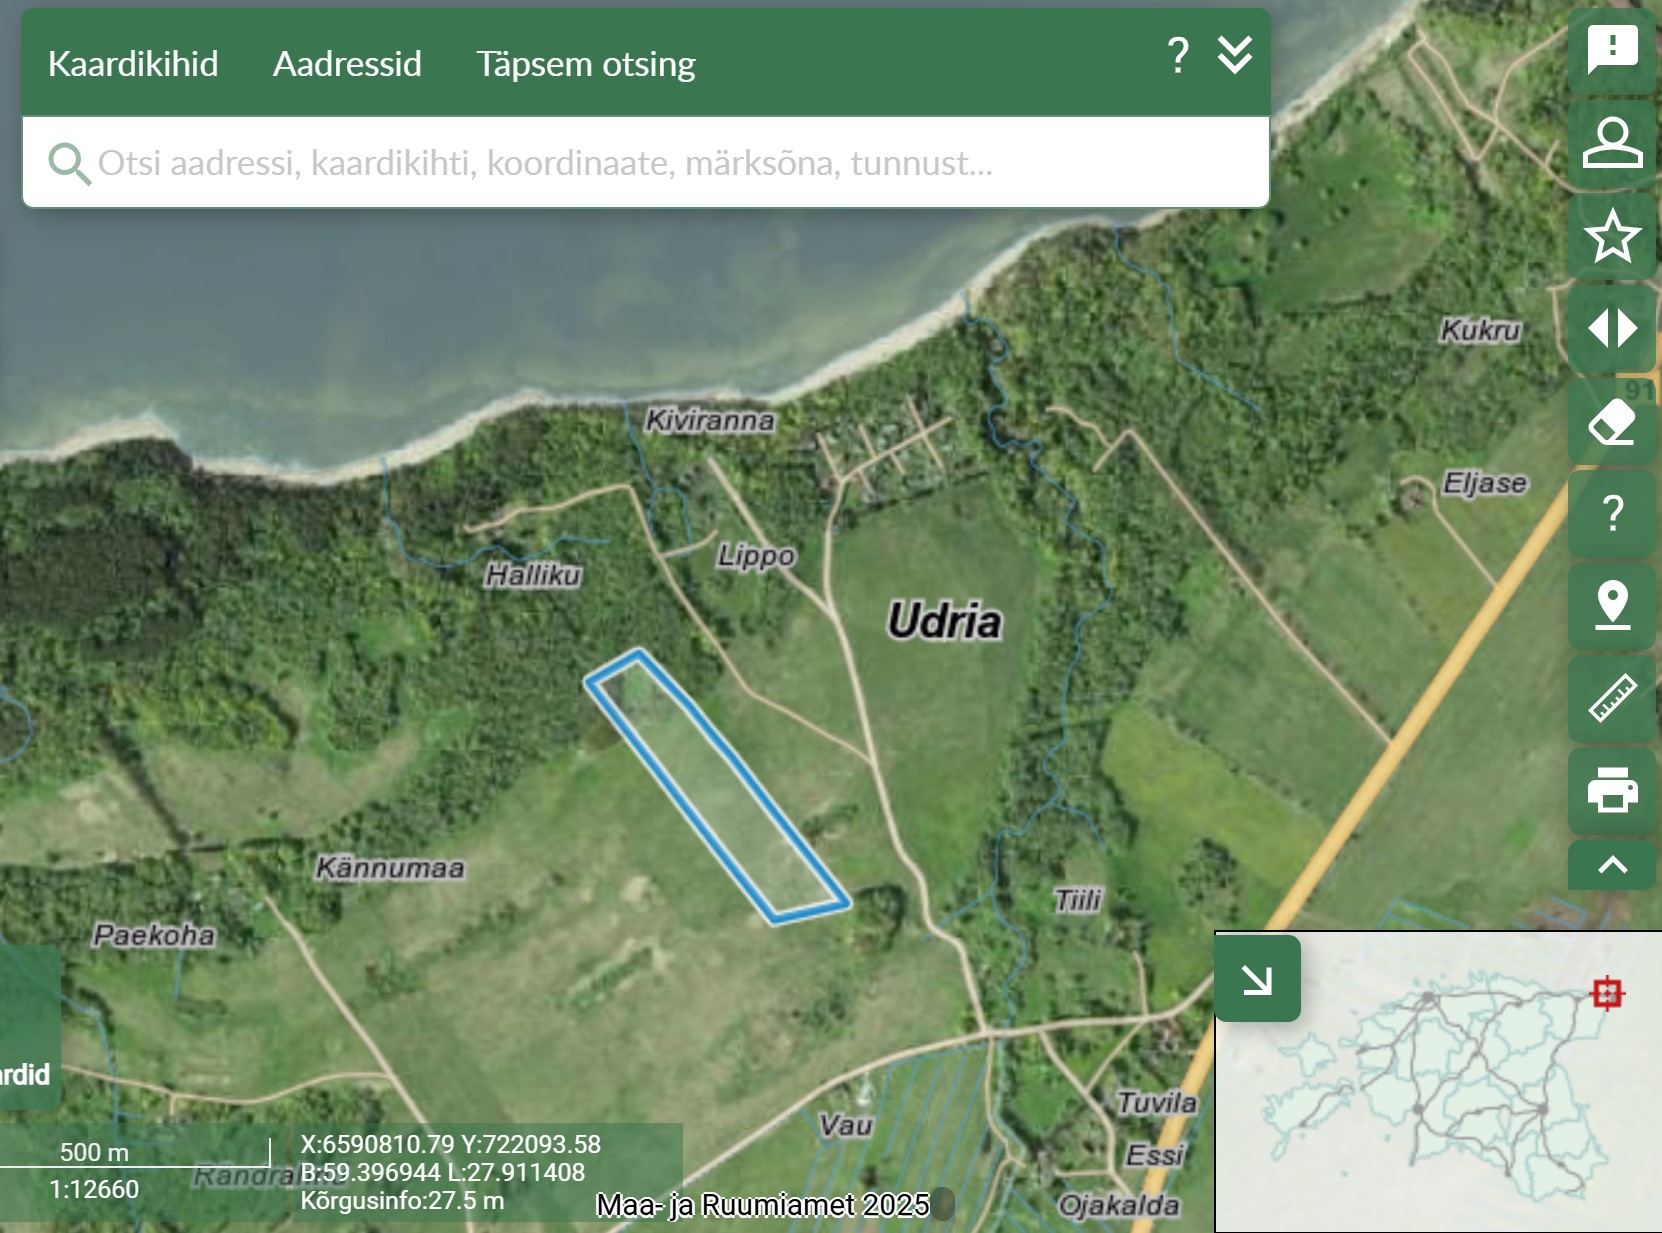Click the Essi place label
Viewport: 1662px width, 1233px height.
click(1155, 1156)
